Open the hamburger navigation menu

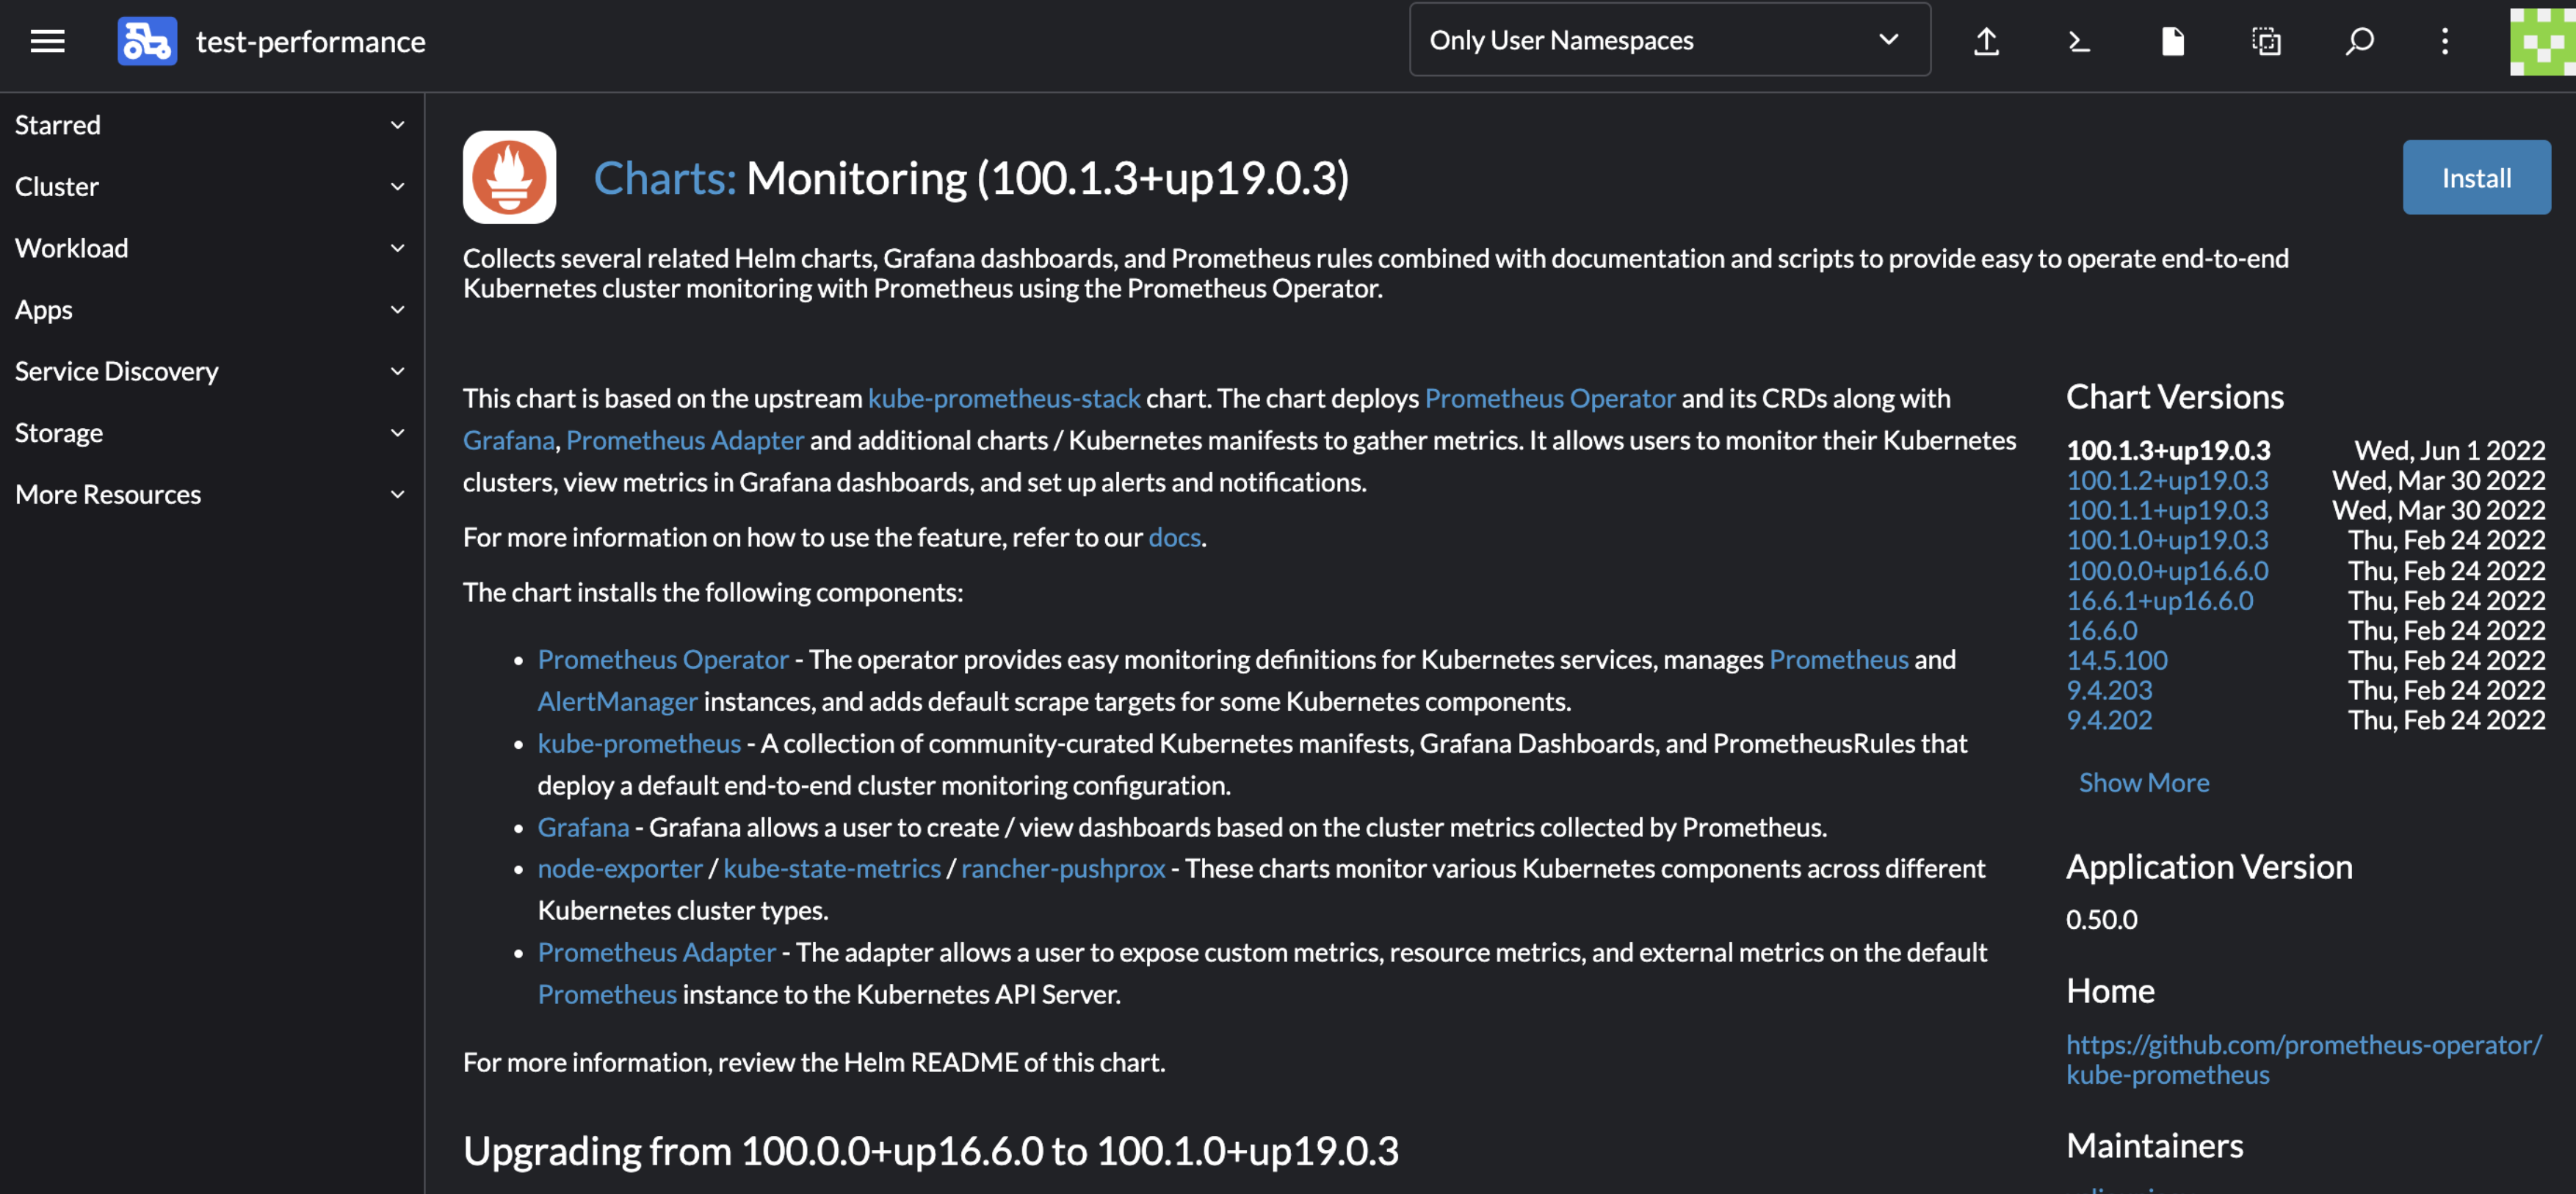(47, 41)
